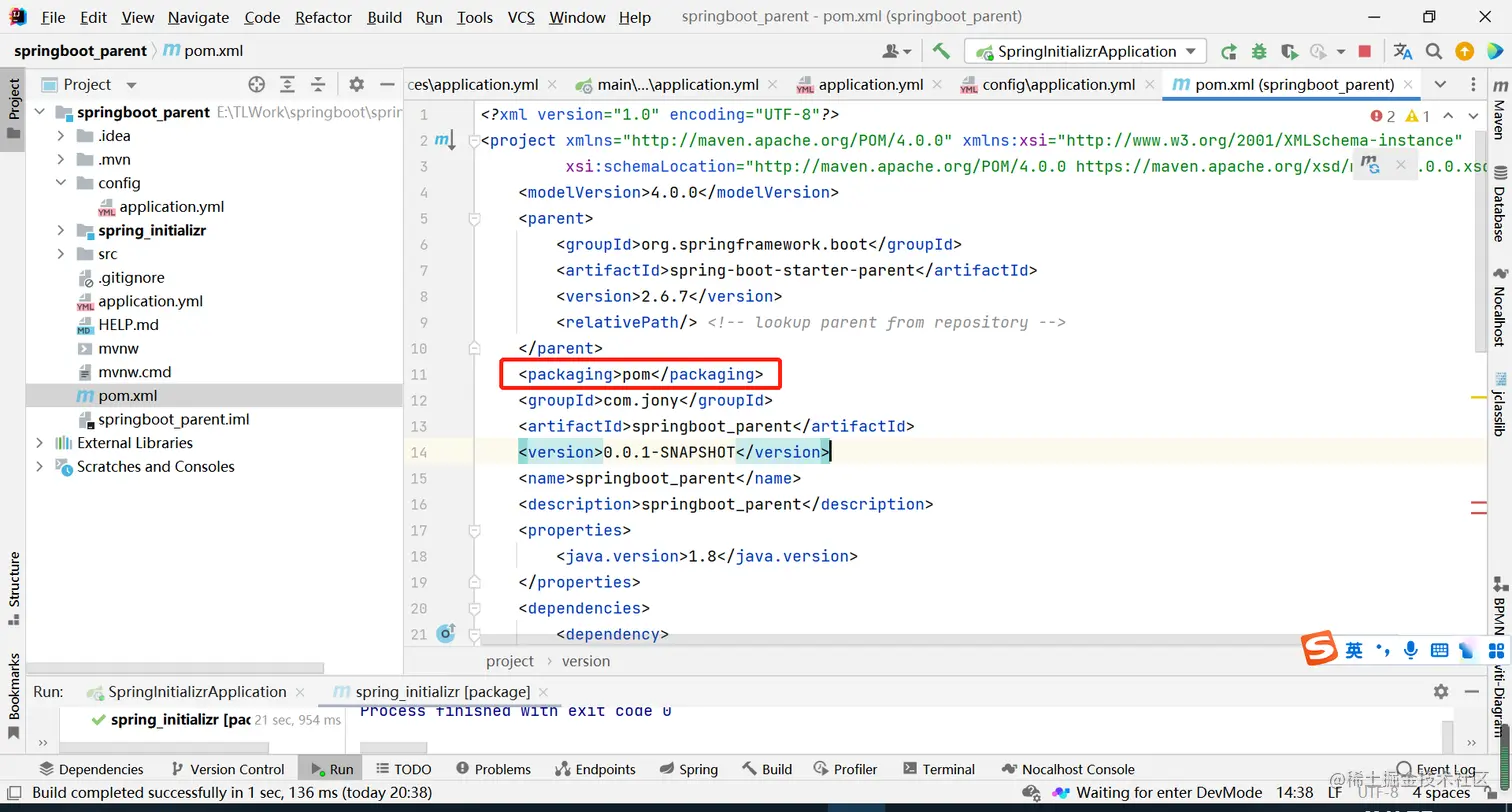Fold the parent tag on line 5
The width and height of the screenshot is (1512, 812).
coord(475,218)
